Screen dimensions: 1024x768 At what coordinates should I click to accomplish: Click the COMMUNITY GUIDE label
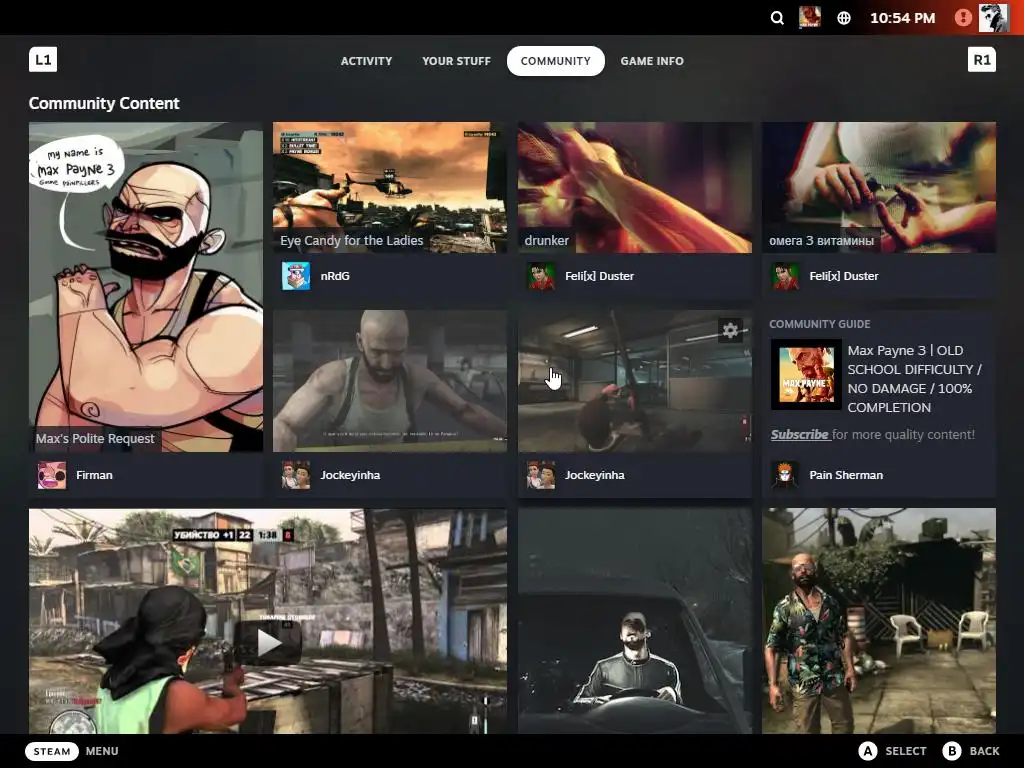click(x=820, y=324)
